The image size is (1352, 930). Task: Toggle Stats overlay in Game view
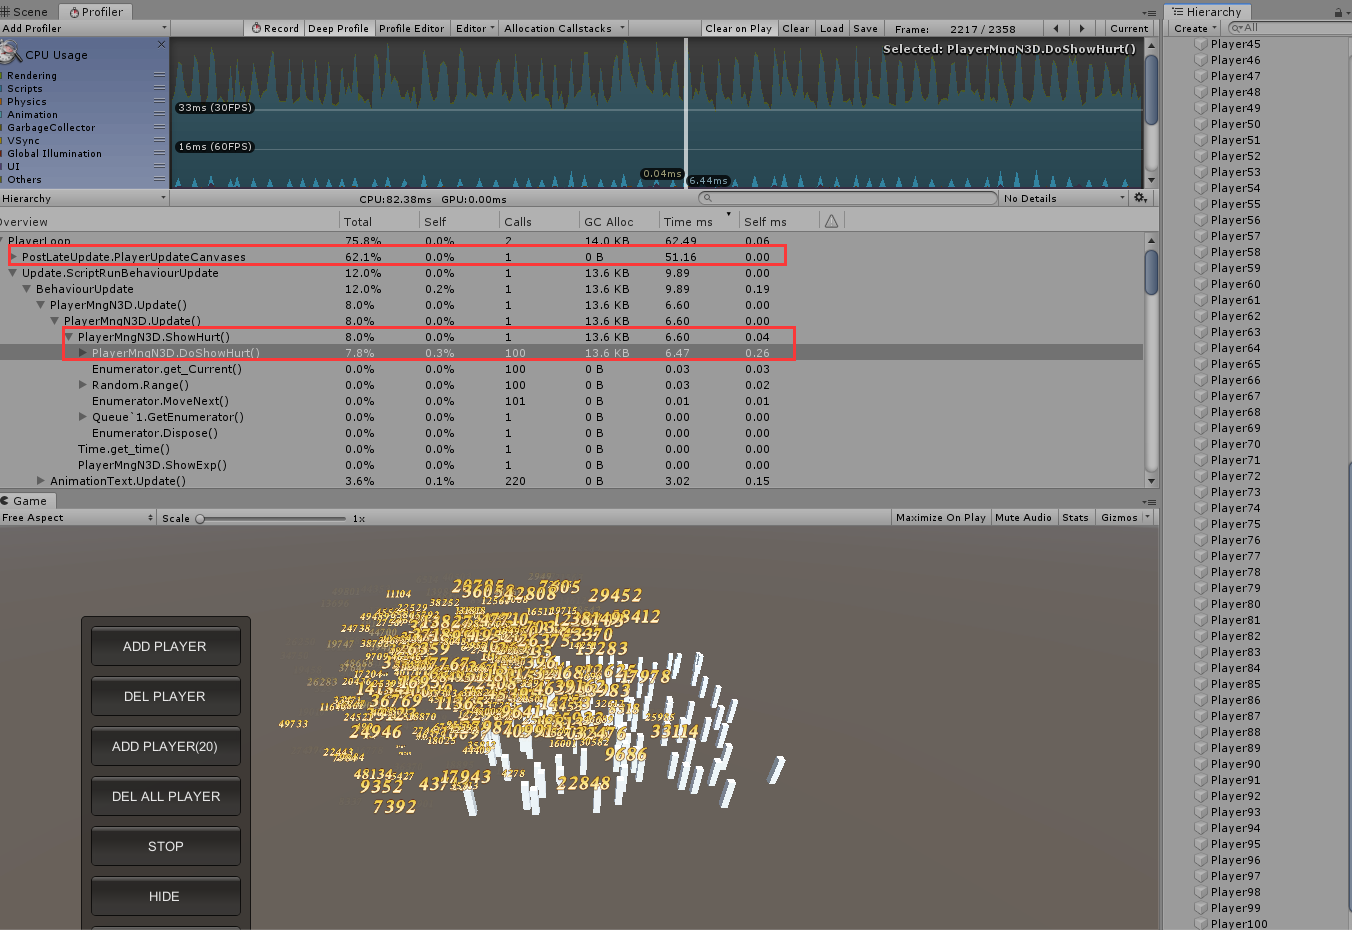1075,517
